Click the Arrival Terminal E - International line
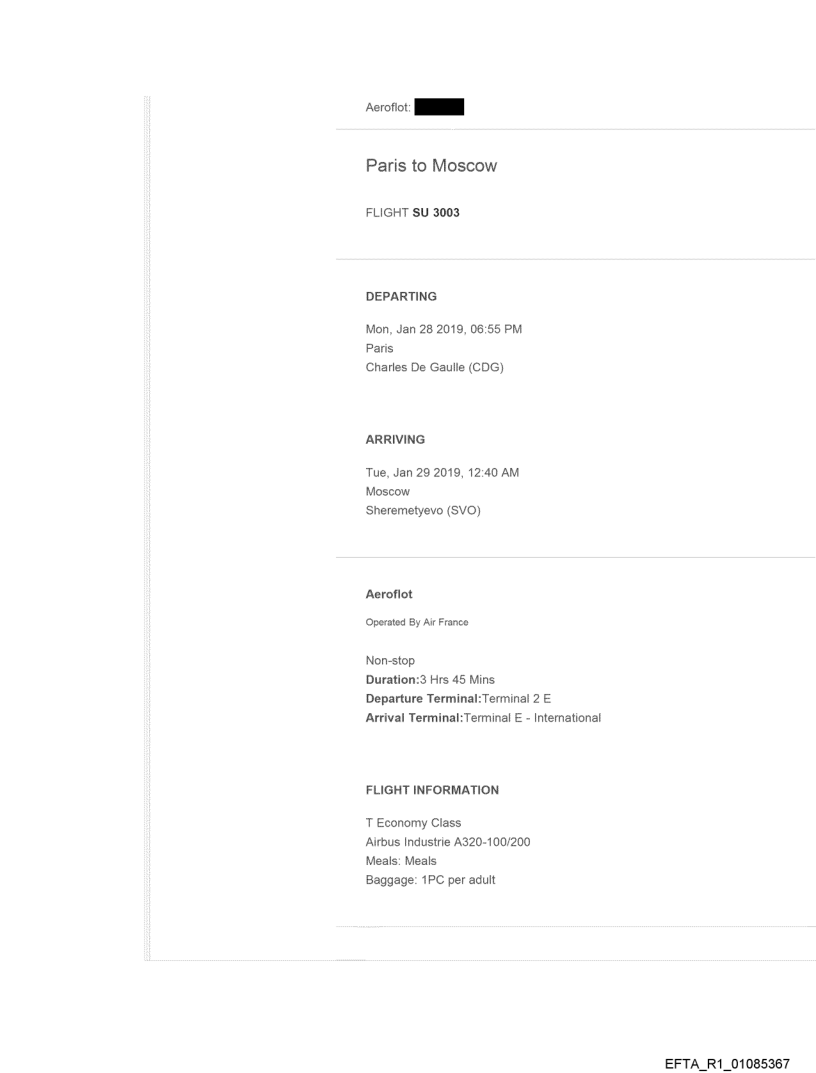 [483, 717]
